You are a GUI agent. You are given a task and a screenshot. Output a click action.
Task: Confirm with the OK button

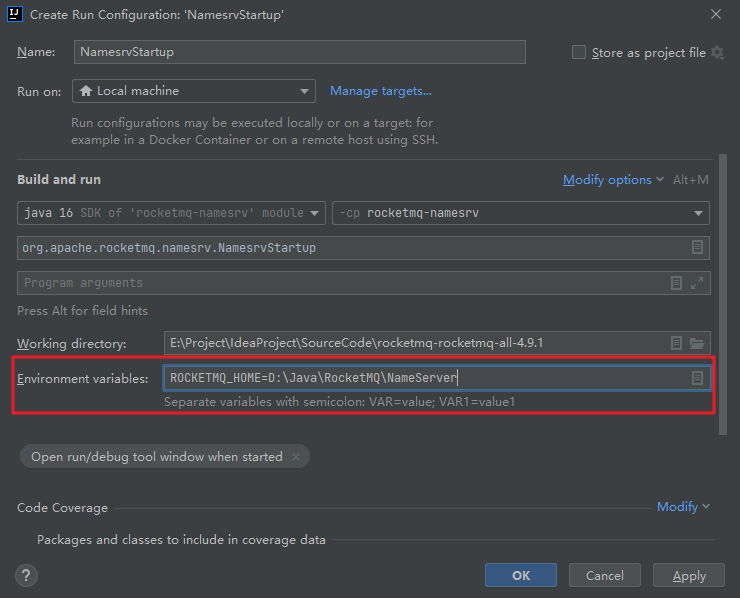tap(521, 575)
